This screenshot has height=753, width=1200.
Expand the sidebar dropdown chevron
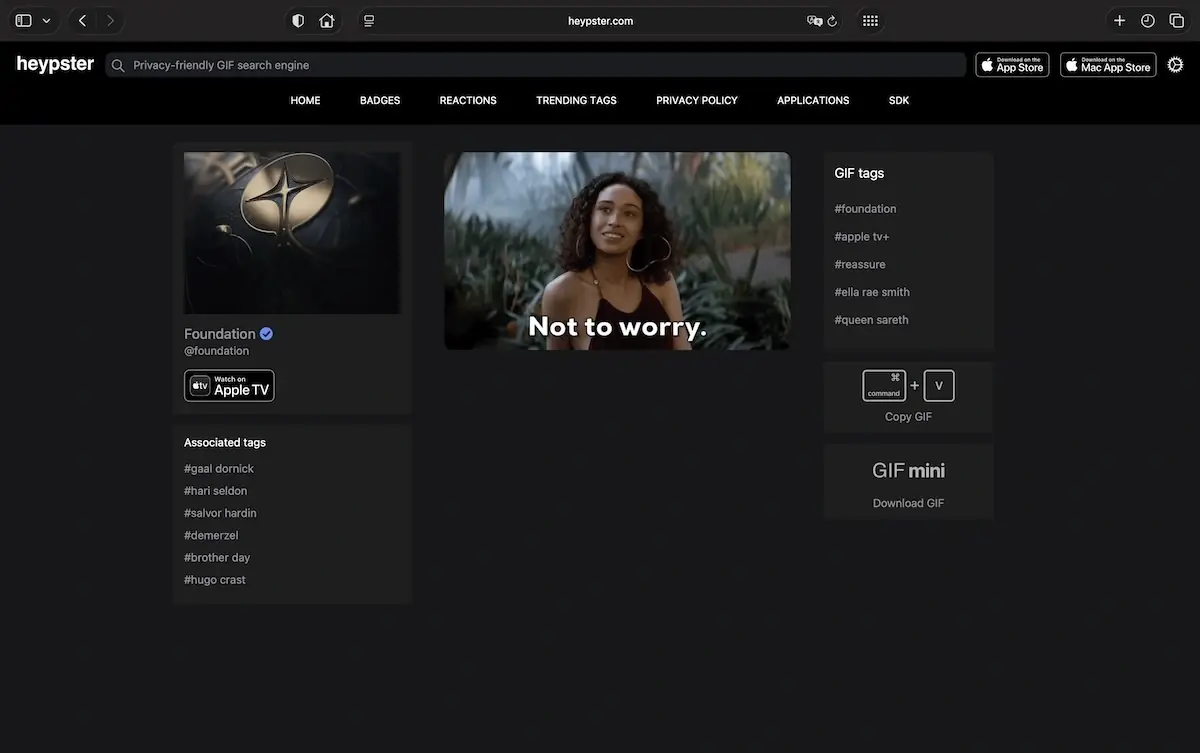pos(47,19)
